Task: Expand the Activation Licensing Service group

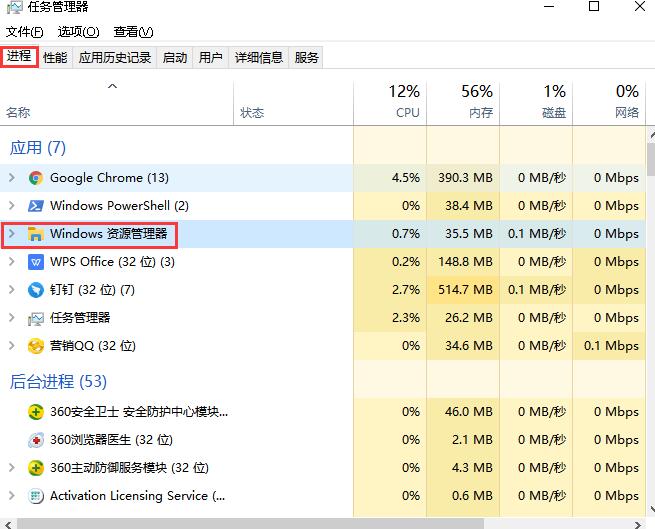Action: click(12, 496)
